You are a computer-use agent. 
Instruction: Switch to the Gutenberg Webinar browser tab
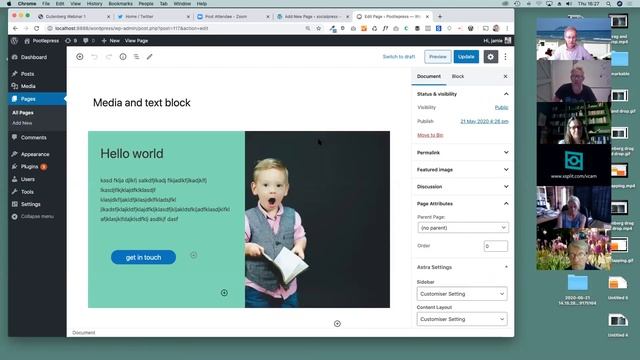[74, 16]
